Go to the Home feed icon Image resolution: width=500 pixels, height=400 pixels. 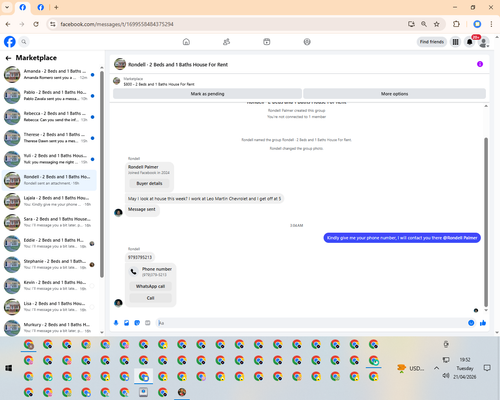point(186,42)
